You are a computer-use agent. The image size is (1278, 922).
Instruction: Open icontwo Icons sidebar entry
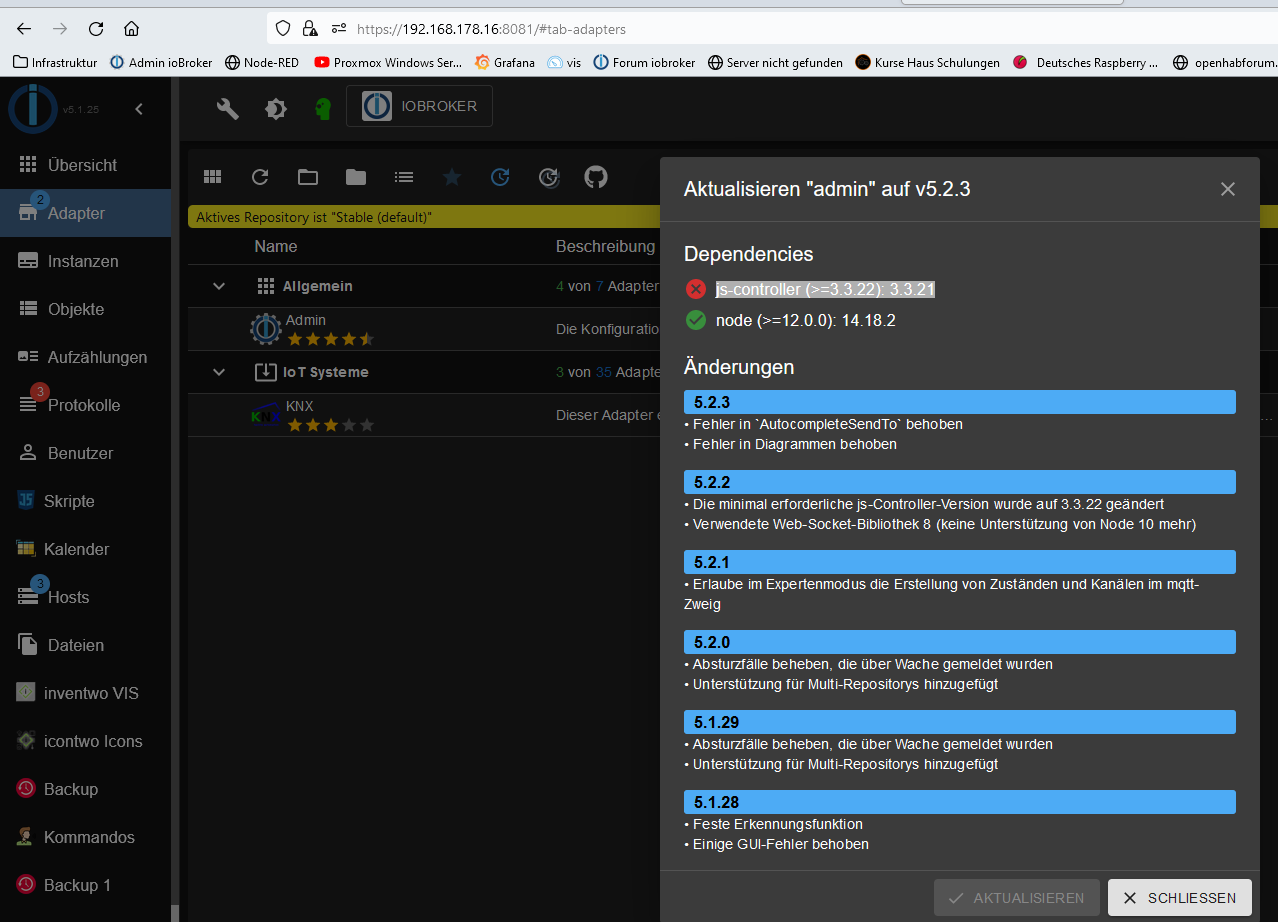[86, 741]
